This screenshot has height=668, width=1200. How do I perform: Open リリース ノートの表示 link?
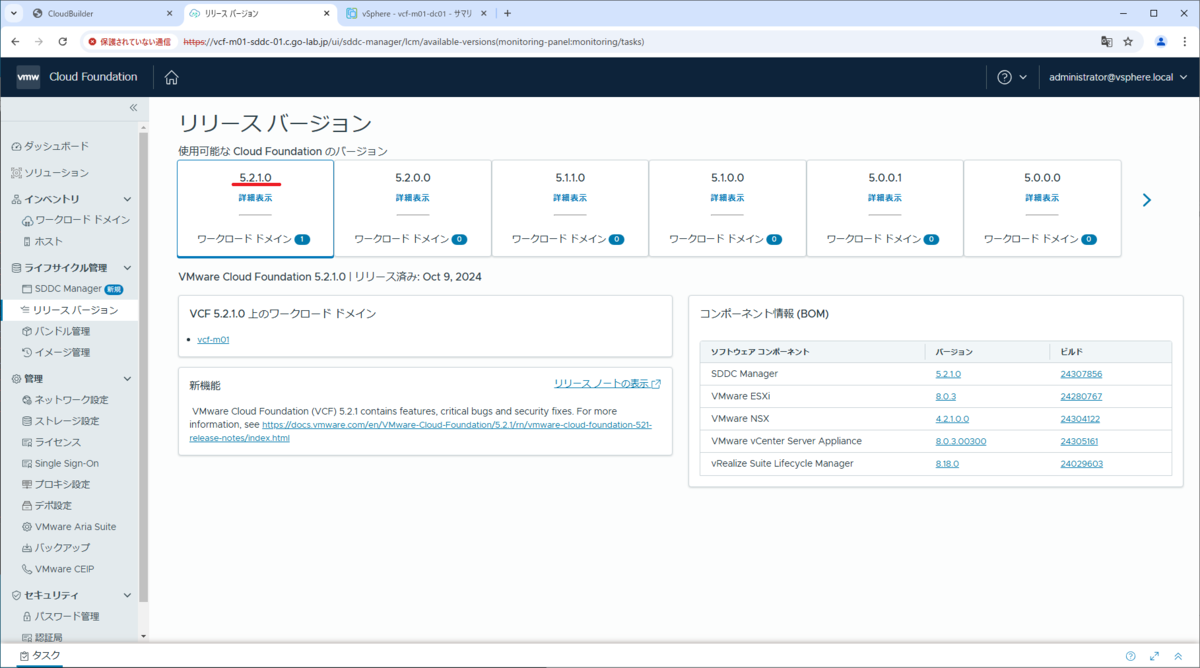607,383
